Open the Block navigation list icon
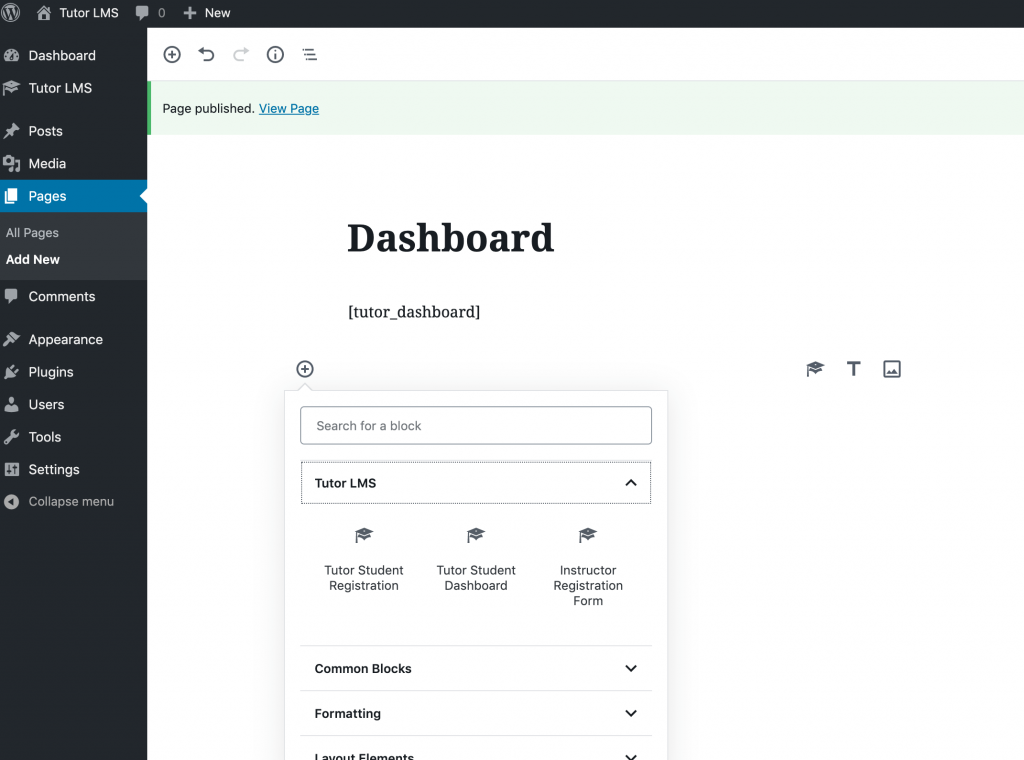 [310, 55]
